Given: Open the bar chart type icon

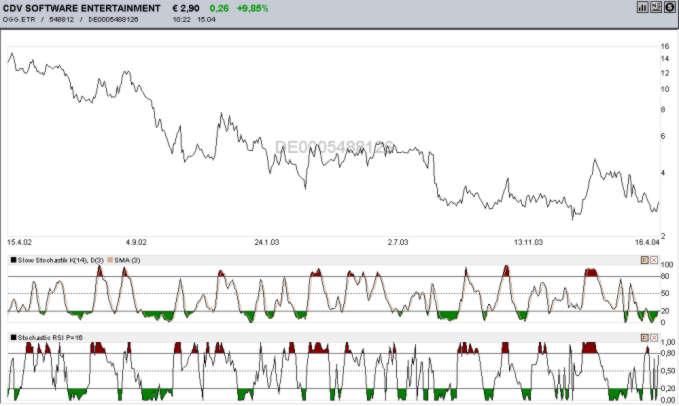Looking at the screenshot, I should pyautogui.click(x=642, y=7).
